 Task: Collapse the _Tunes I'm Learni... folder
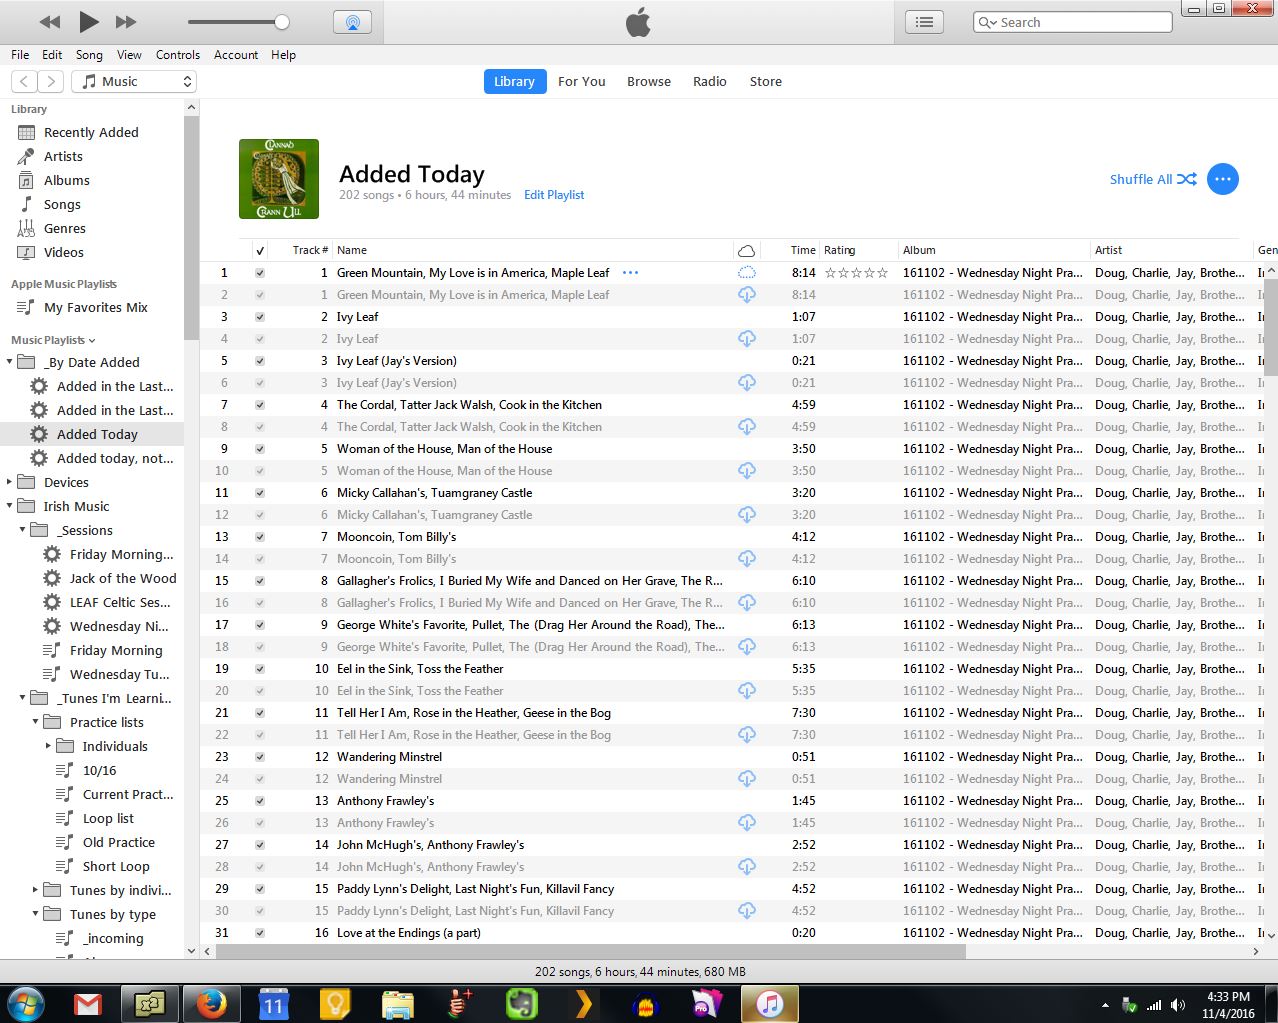click(x=22, y=698)
